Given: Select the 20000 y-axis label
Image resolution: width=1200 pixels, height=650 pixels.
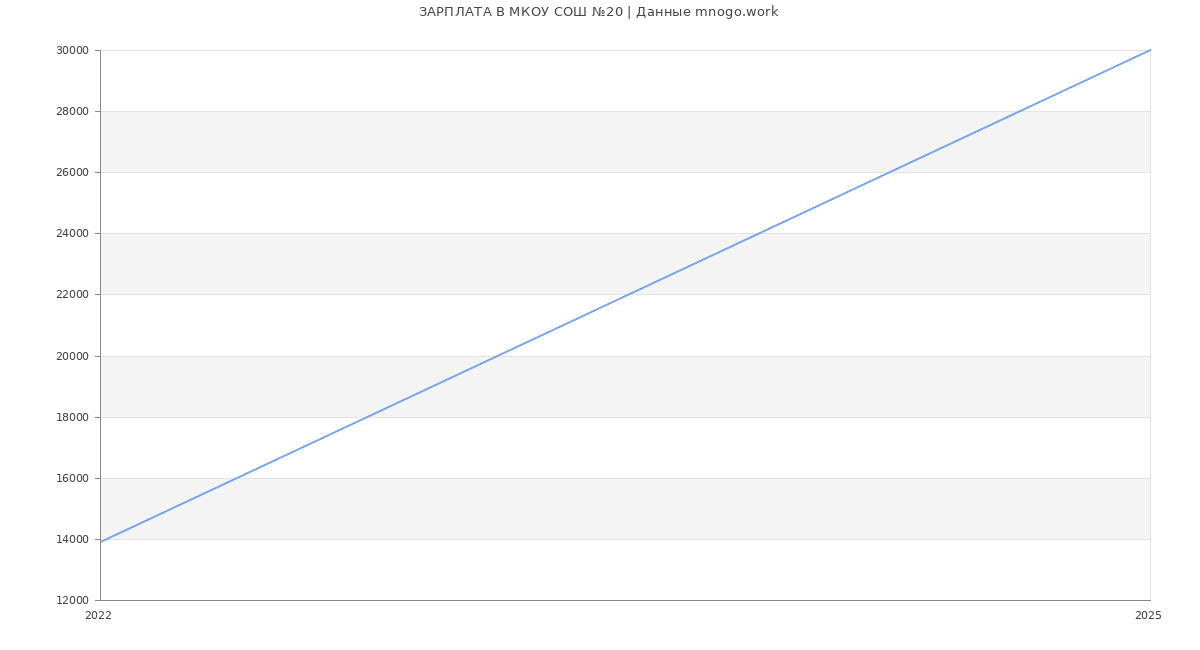Looking at the screenshot, I should tap(72, 356).
